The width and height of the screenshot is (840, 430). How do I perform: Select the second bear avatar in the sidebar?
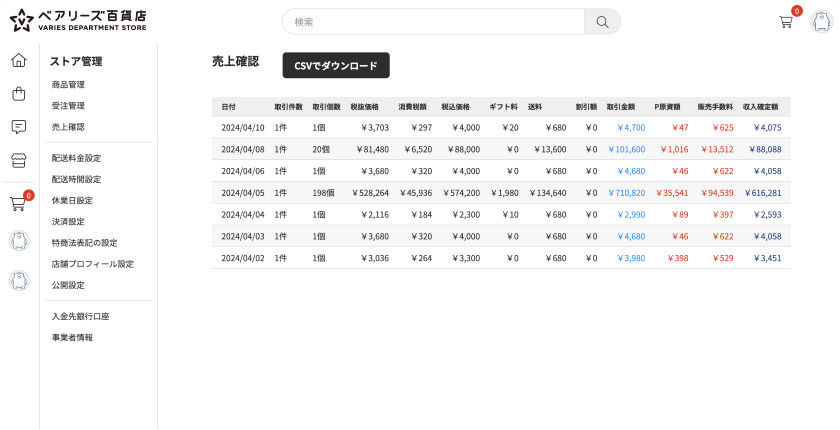pyautogui.click(x=19, y=280)
